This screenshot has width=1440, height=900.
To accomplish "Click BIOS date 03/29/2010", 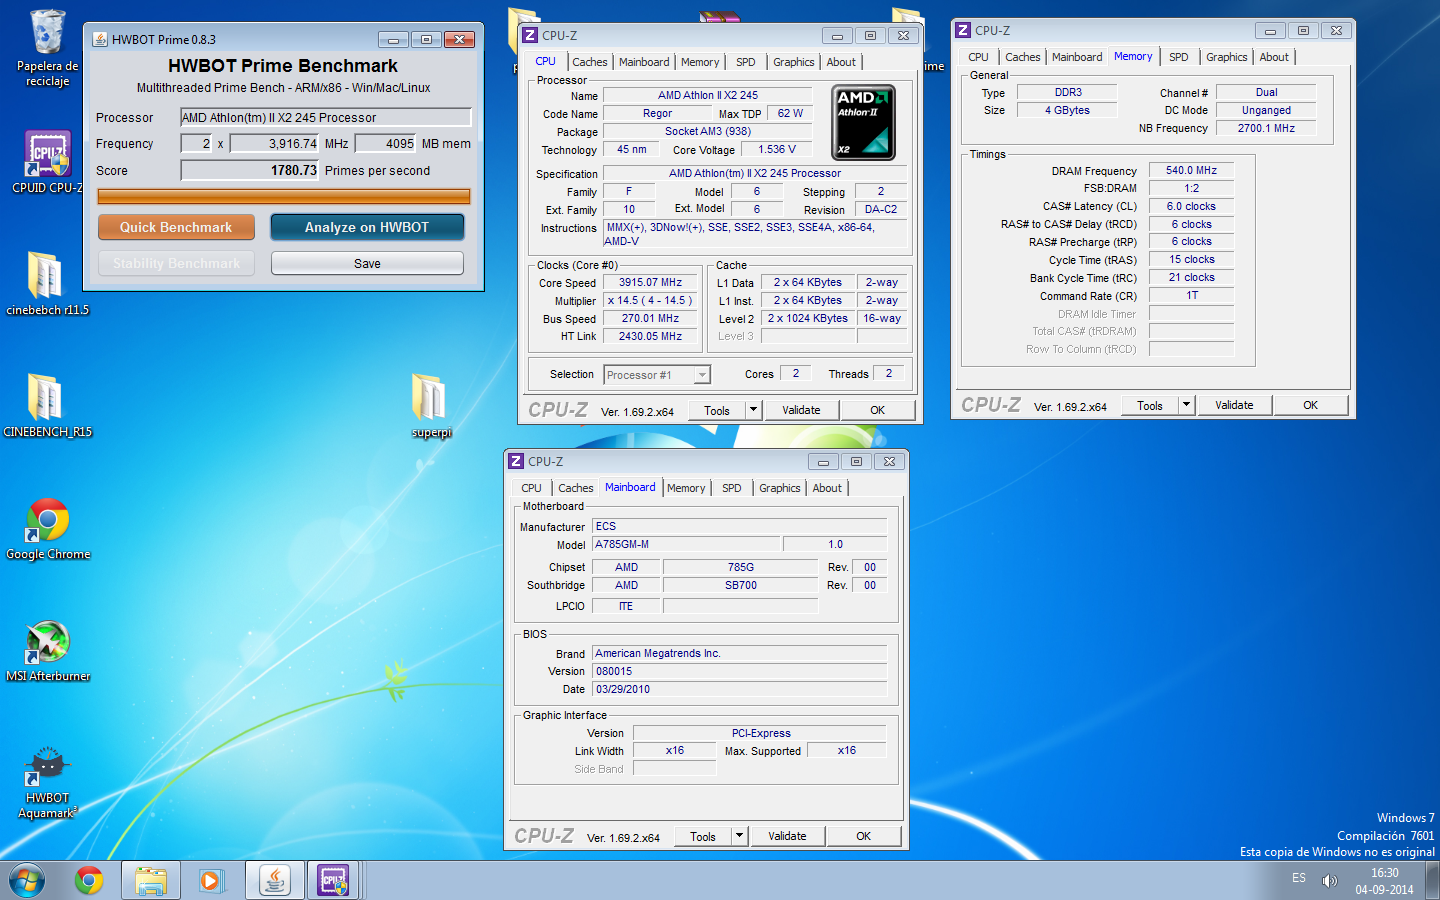I will click(x=740, y=689).
